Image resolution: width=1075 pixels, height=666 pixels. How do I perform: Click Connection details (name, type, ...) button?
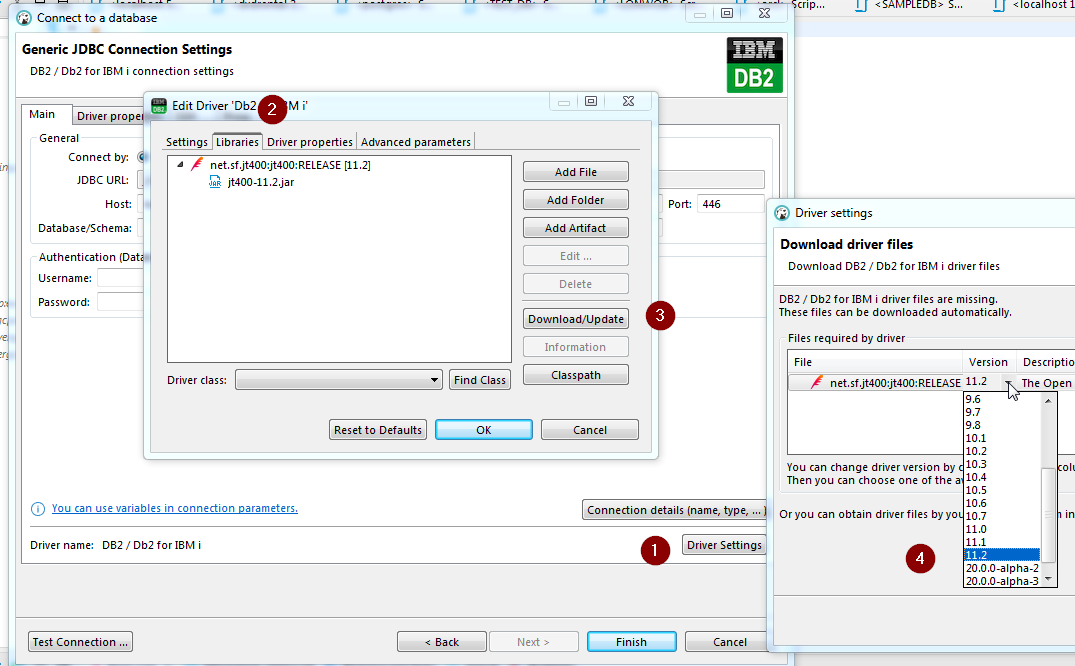(675, 510)
